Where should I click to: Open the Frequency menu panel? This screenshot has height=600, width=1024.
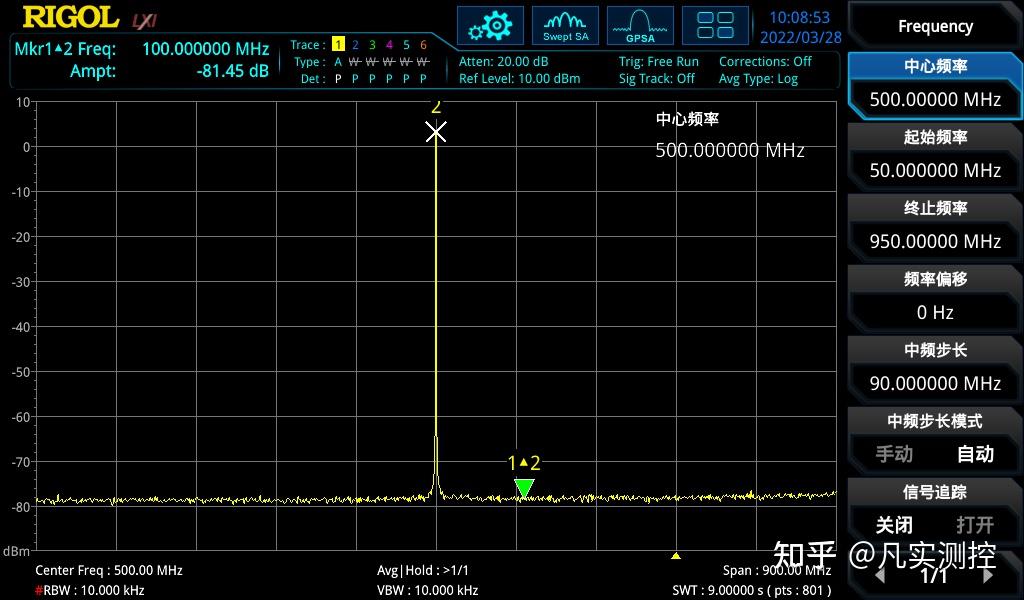(x=934, y=25)
